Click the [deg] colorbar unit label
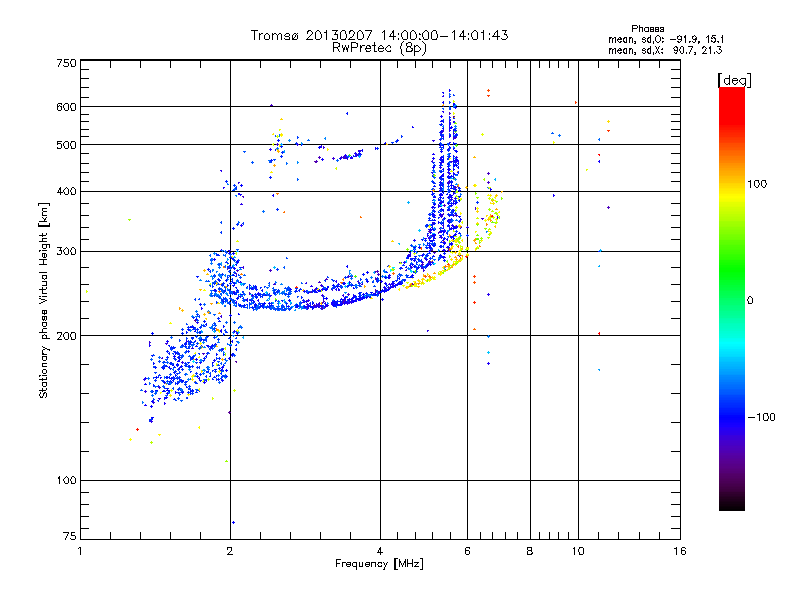 click(734, 79)
